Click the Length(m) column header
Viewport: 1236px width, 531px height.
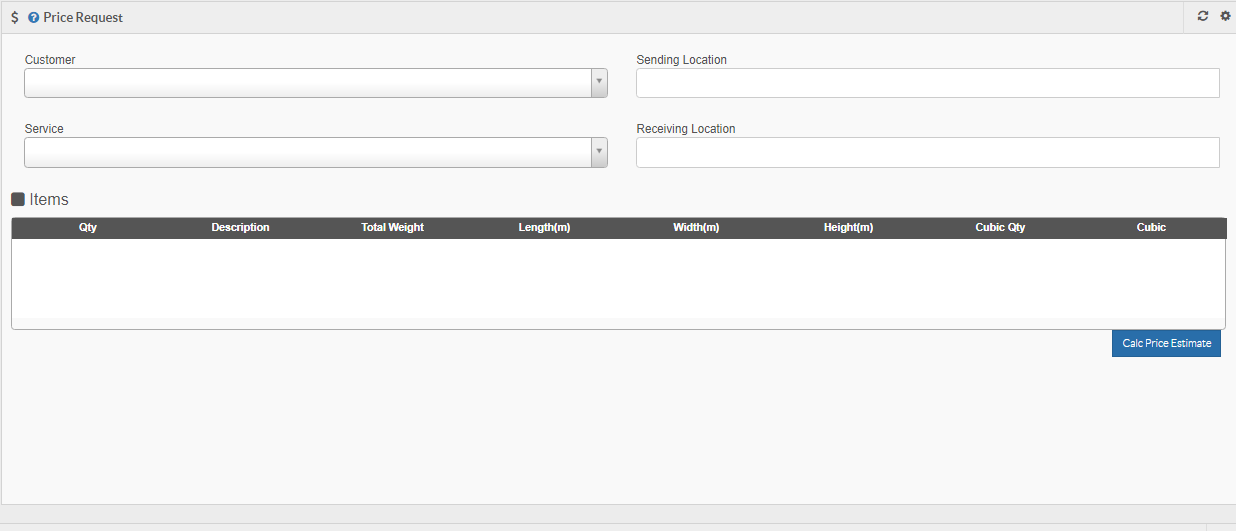[544, 228]
